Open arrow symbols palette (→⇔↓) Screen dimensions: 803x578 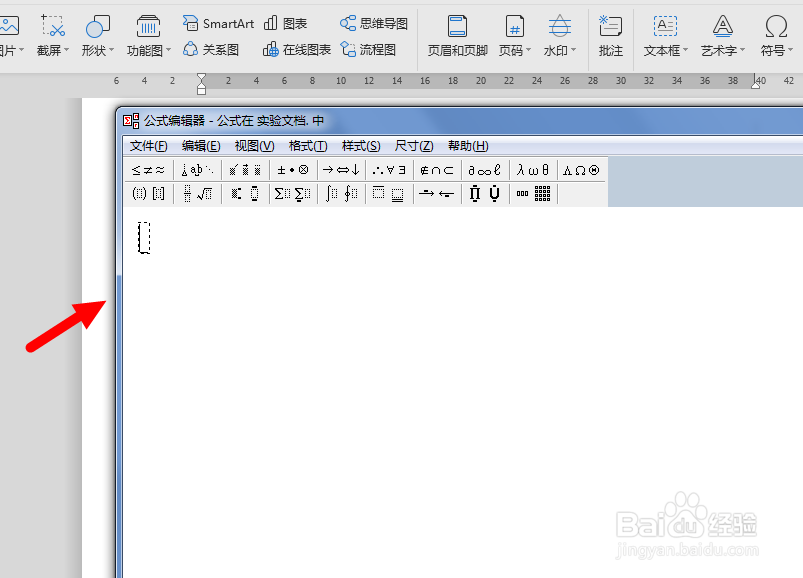pos(341,170)
